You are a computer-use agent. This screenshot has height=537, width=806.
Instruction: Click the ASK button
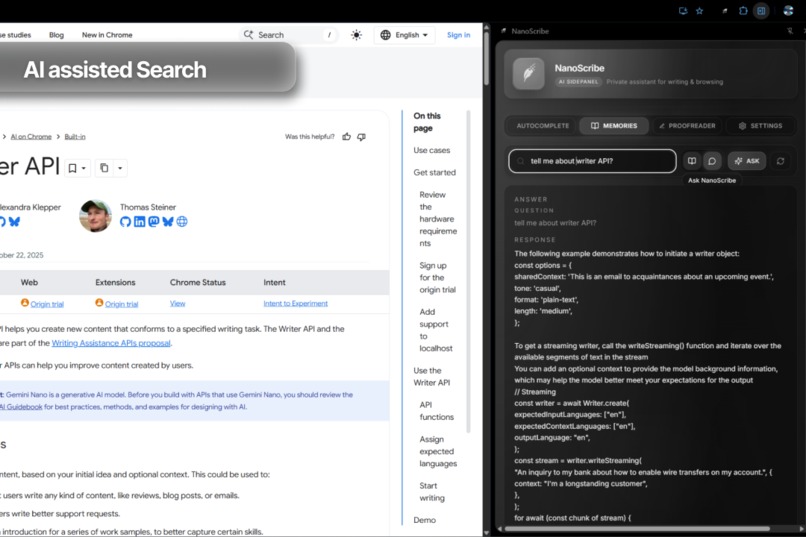point(747,161)
